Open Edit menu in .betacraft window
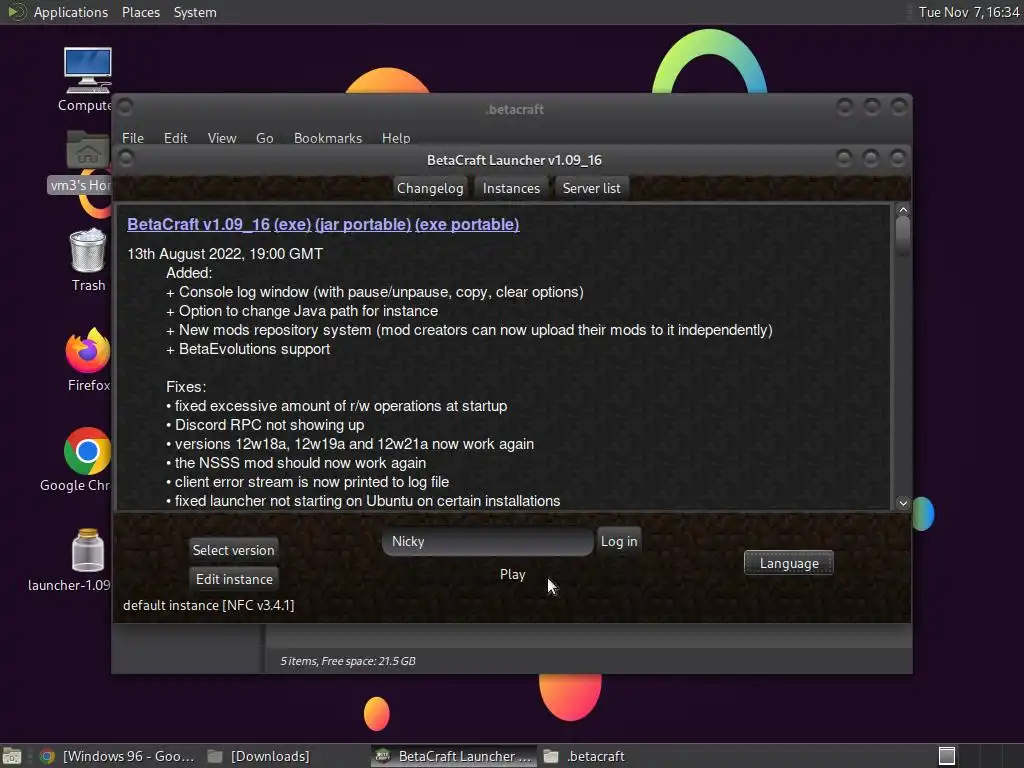Image resolution: width=1024 pixels, height=768 pixels. (175, 138)
